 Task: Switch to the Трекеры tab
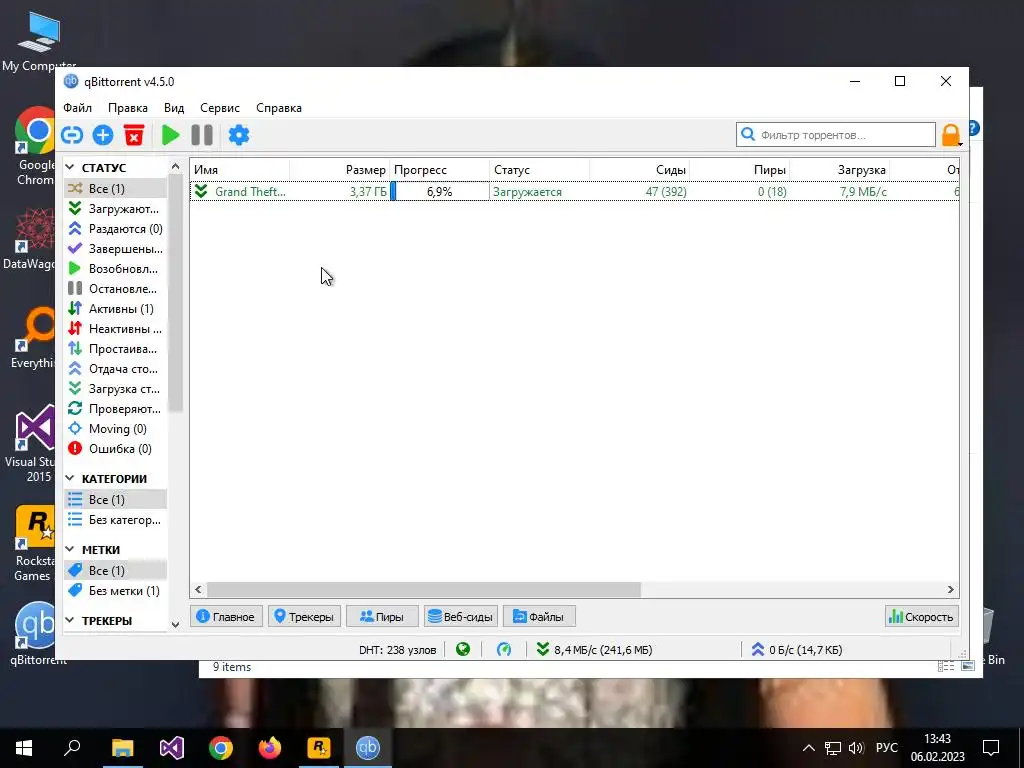(x=304, y=616)
